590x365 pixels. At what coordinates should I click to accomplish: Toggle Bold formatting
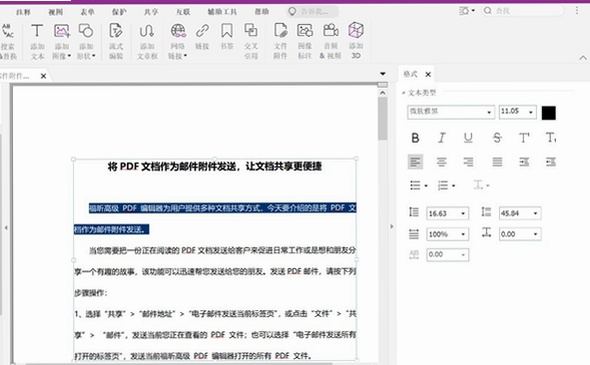[415, 138]
